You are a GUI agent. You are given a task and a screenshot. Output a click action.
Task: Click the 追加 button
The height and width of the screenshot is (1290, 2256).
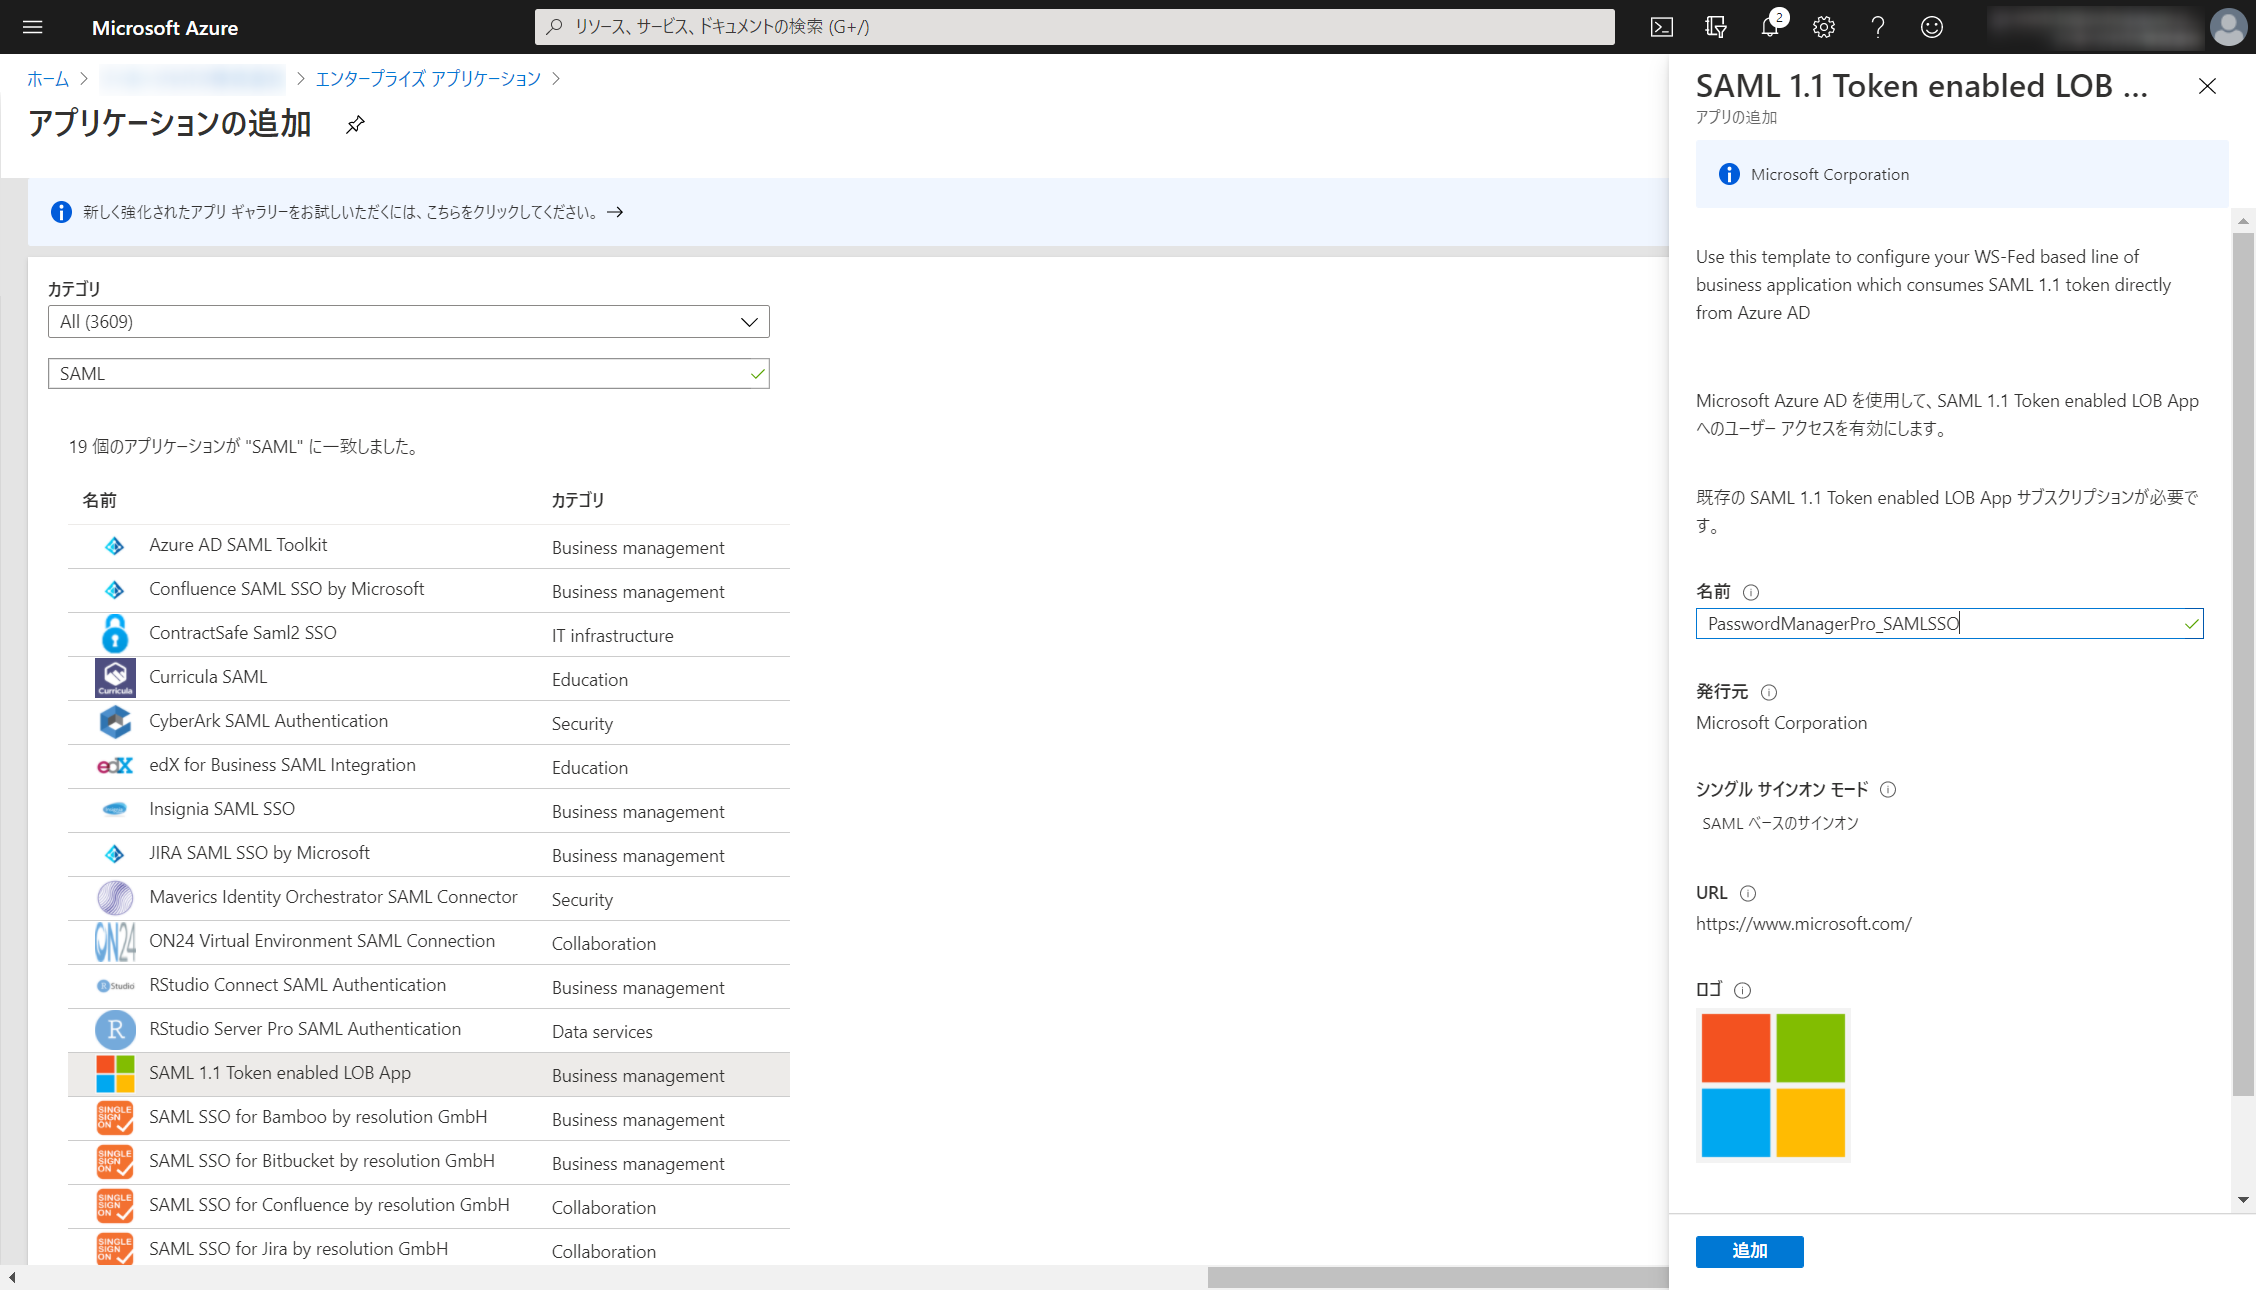click(1749, 1251)
